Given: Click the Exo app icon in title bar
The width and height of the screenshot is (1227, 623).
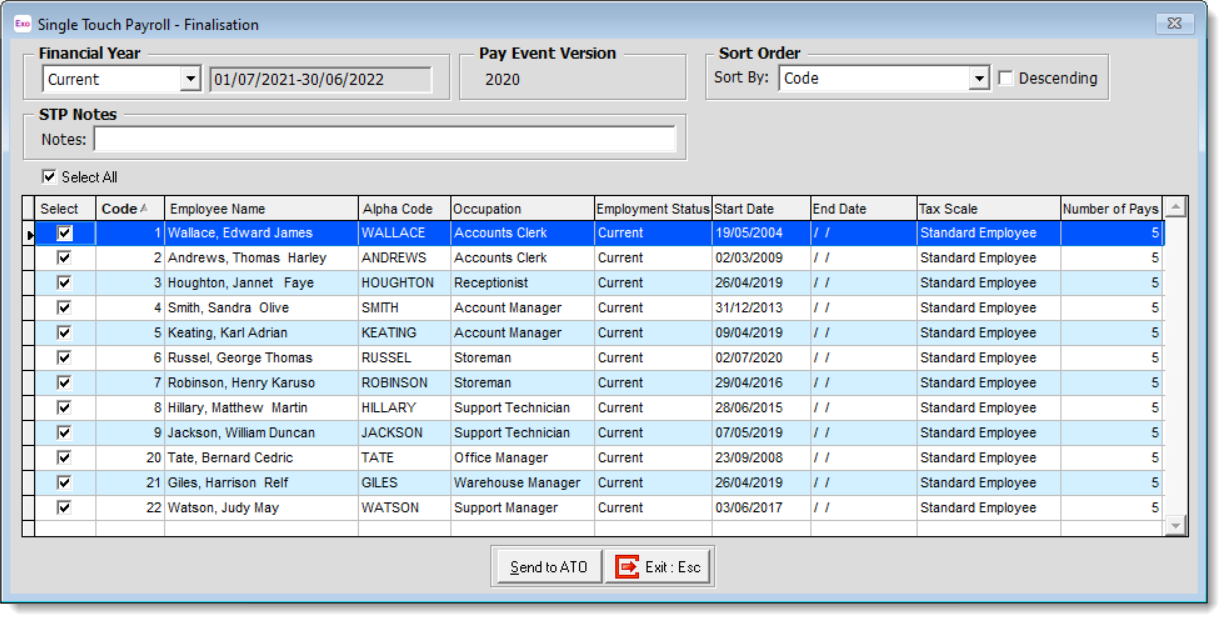Looking at the screenshot, I should [x=22, y=24].
